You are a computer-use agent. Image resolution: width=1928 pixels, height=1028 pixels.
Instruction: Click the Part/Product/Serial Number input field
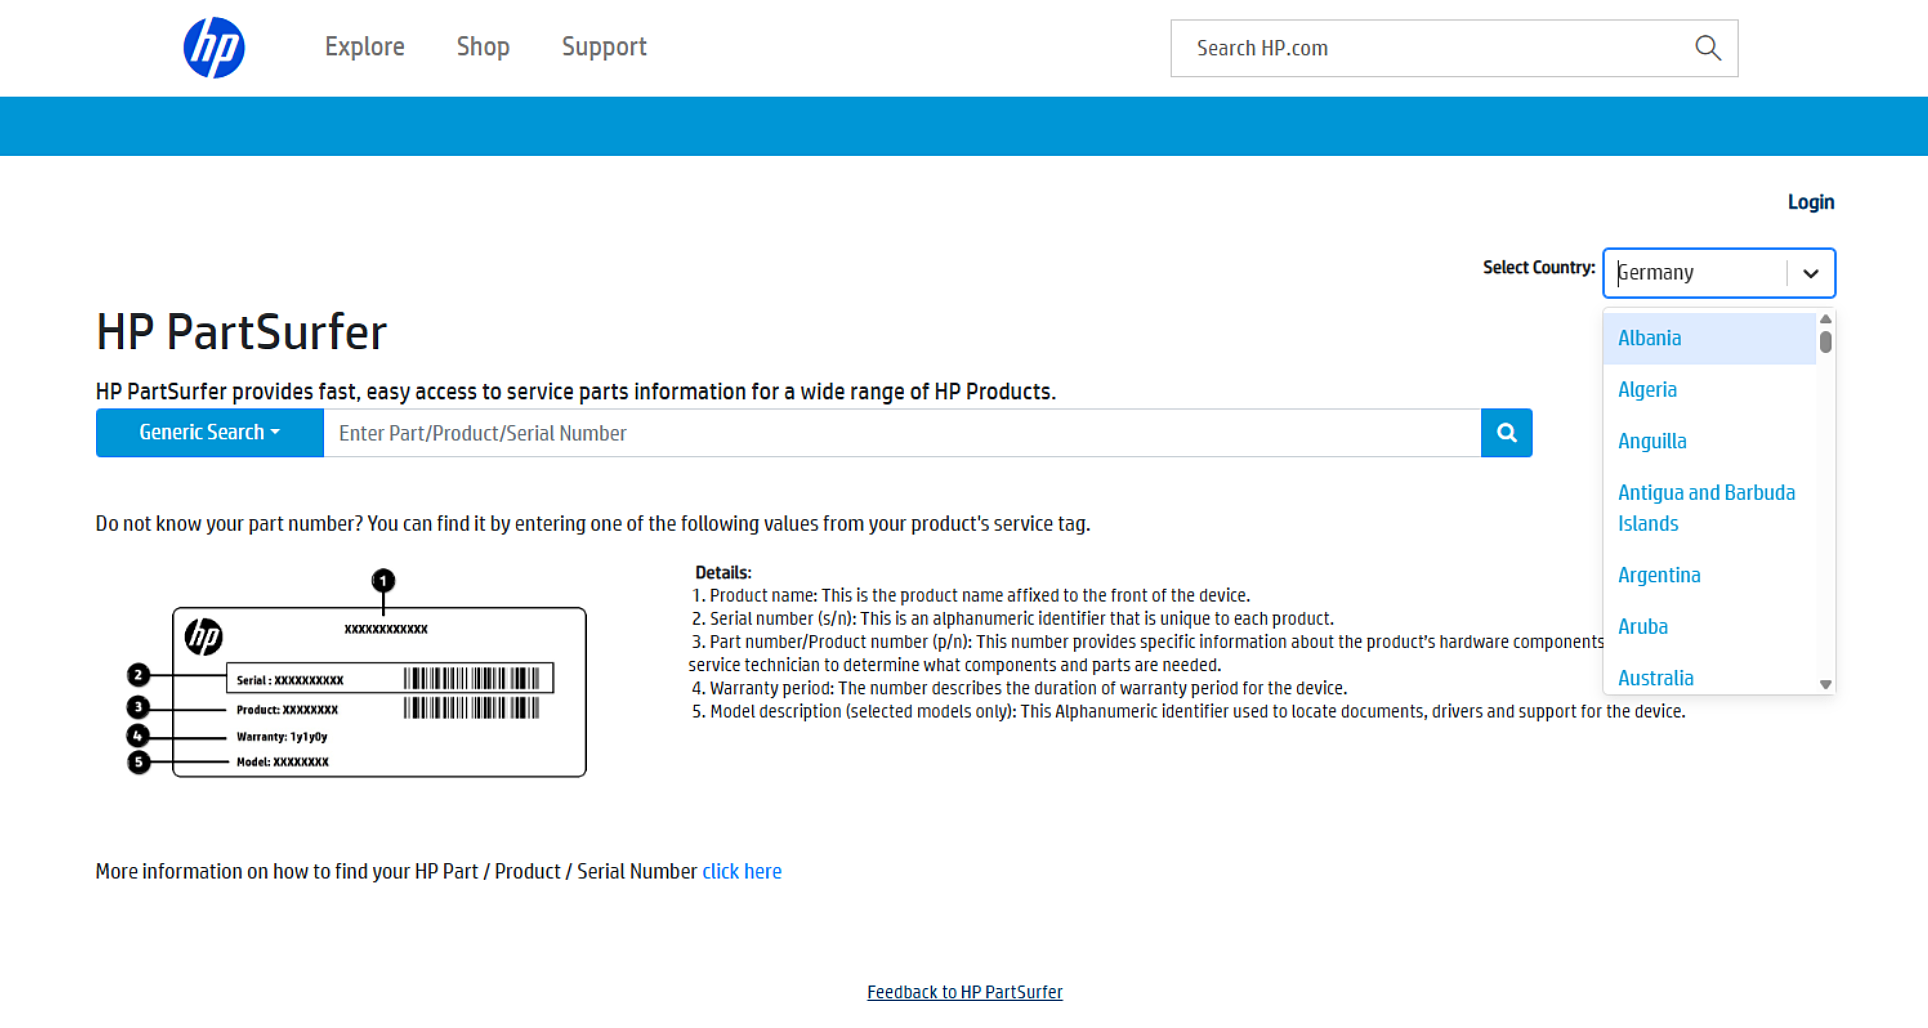pyautogui.click(x=902, y=433)
